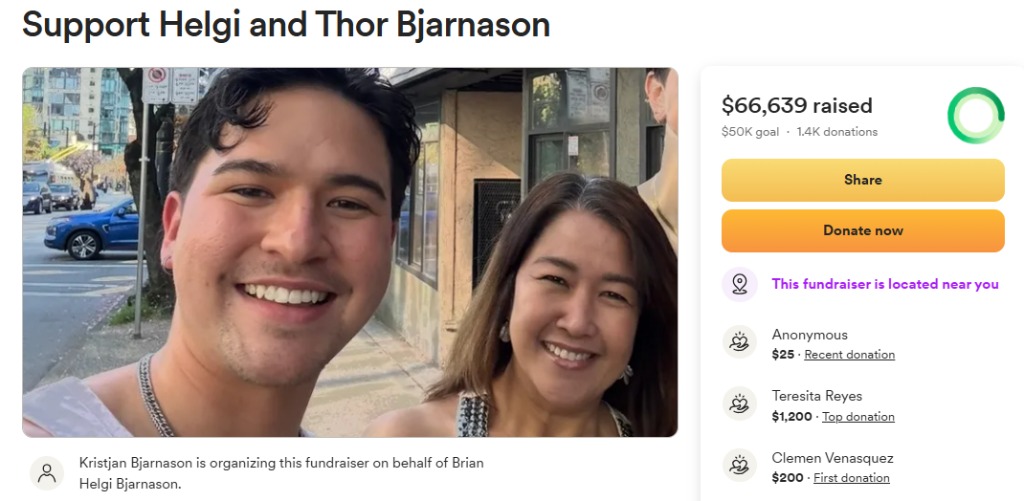Click the Kristjan Bjarnason organizer text
Viewport: 1024px width, 501px height.
281,473
